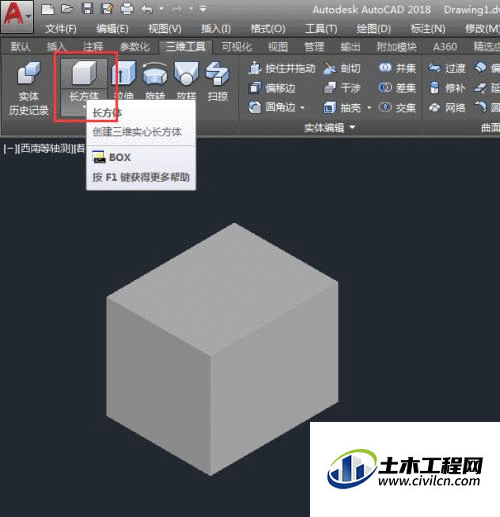Image resolution: width=500 pixels, height=517 pixels.
Task: Open the 文件(F) menu
Action: point(61,29)
